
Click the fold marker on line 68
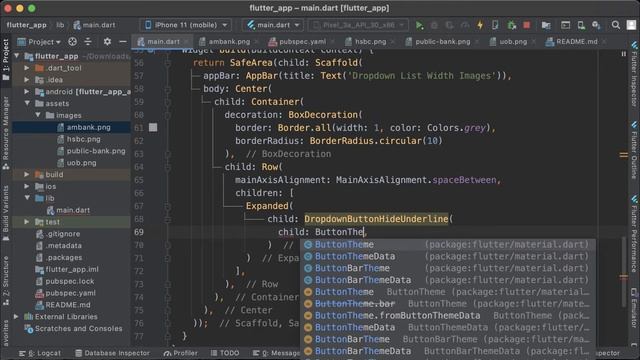click(x=168, y=219)
